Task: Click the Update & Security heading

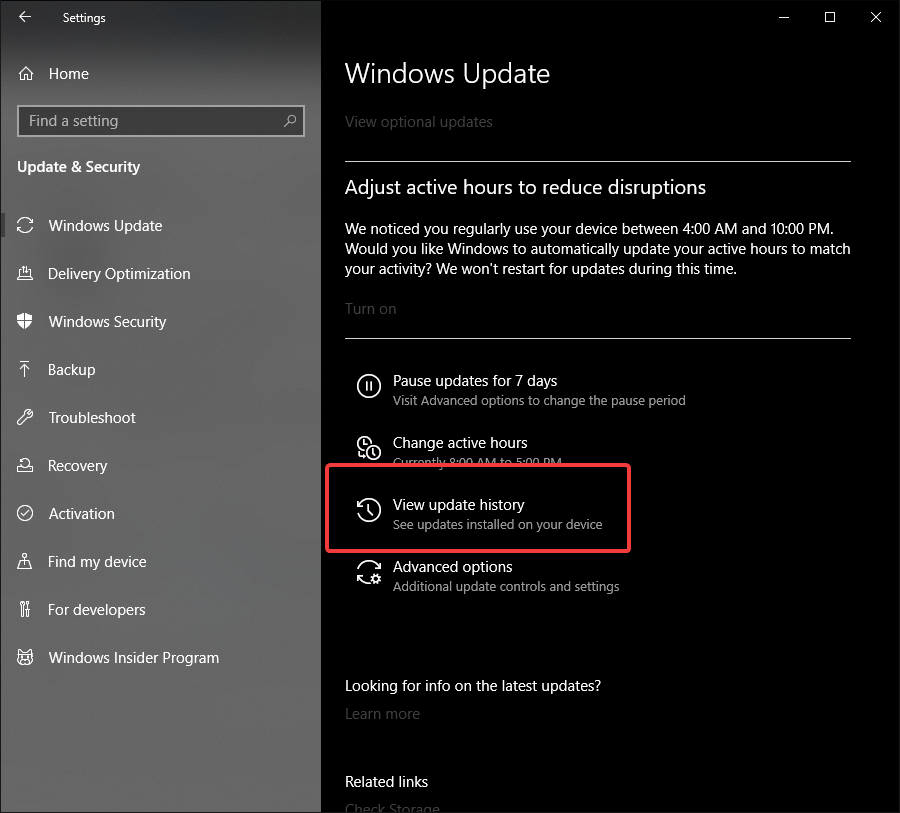Action: (x=79, y=167)
